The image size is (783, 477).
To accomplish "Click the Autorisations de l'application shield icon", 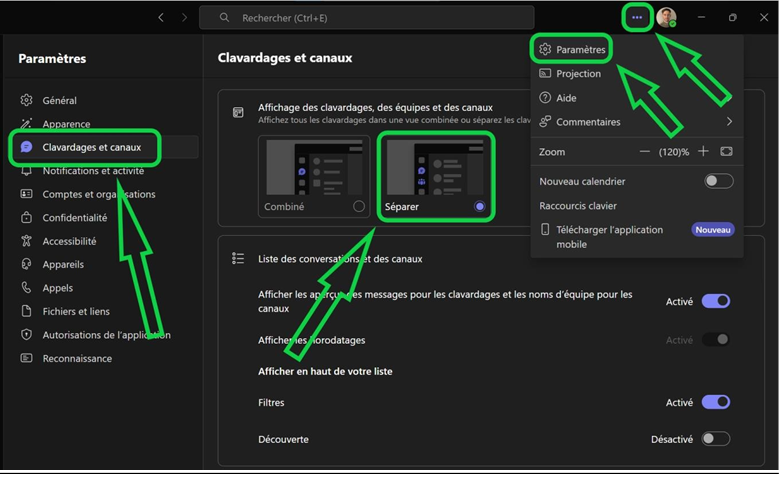I will [x=26, y=335].
